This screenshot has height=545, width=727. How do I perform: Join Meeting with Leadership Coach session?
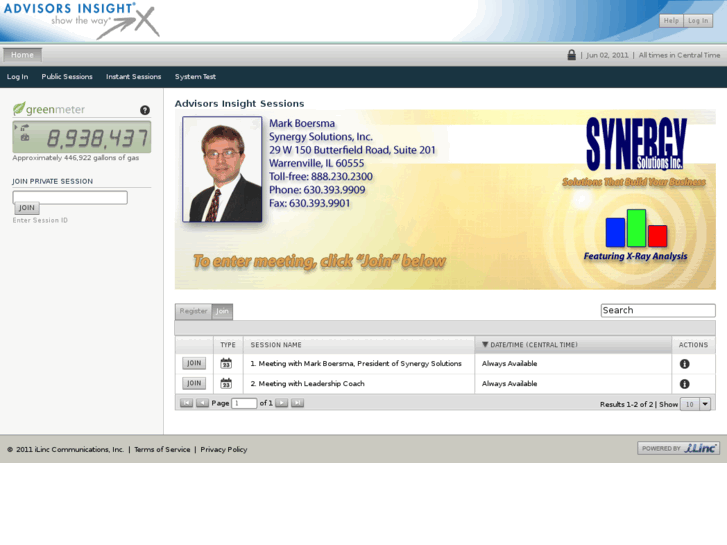pos(194,383)
